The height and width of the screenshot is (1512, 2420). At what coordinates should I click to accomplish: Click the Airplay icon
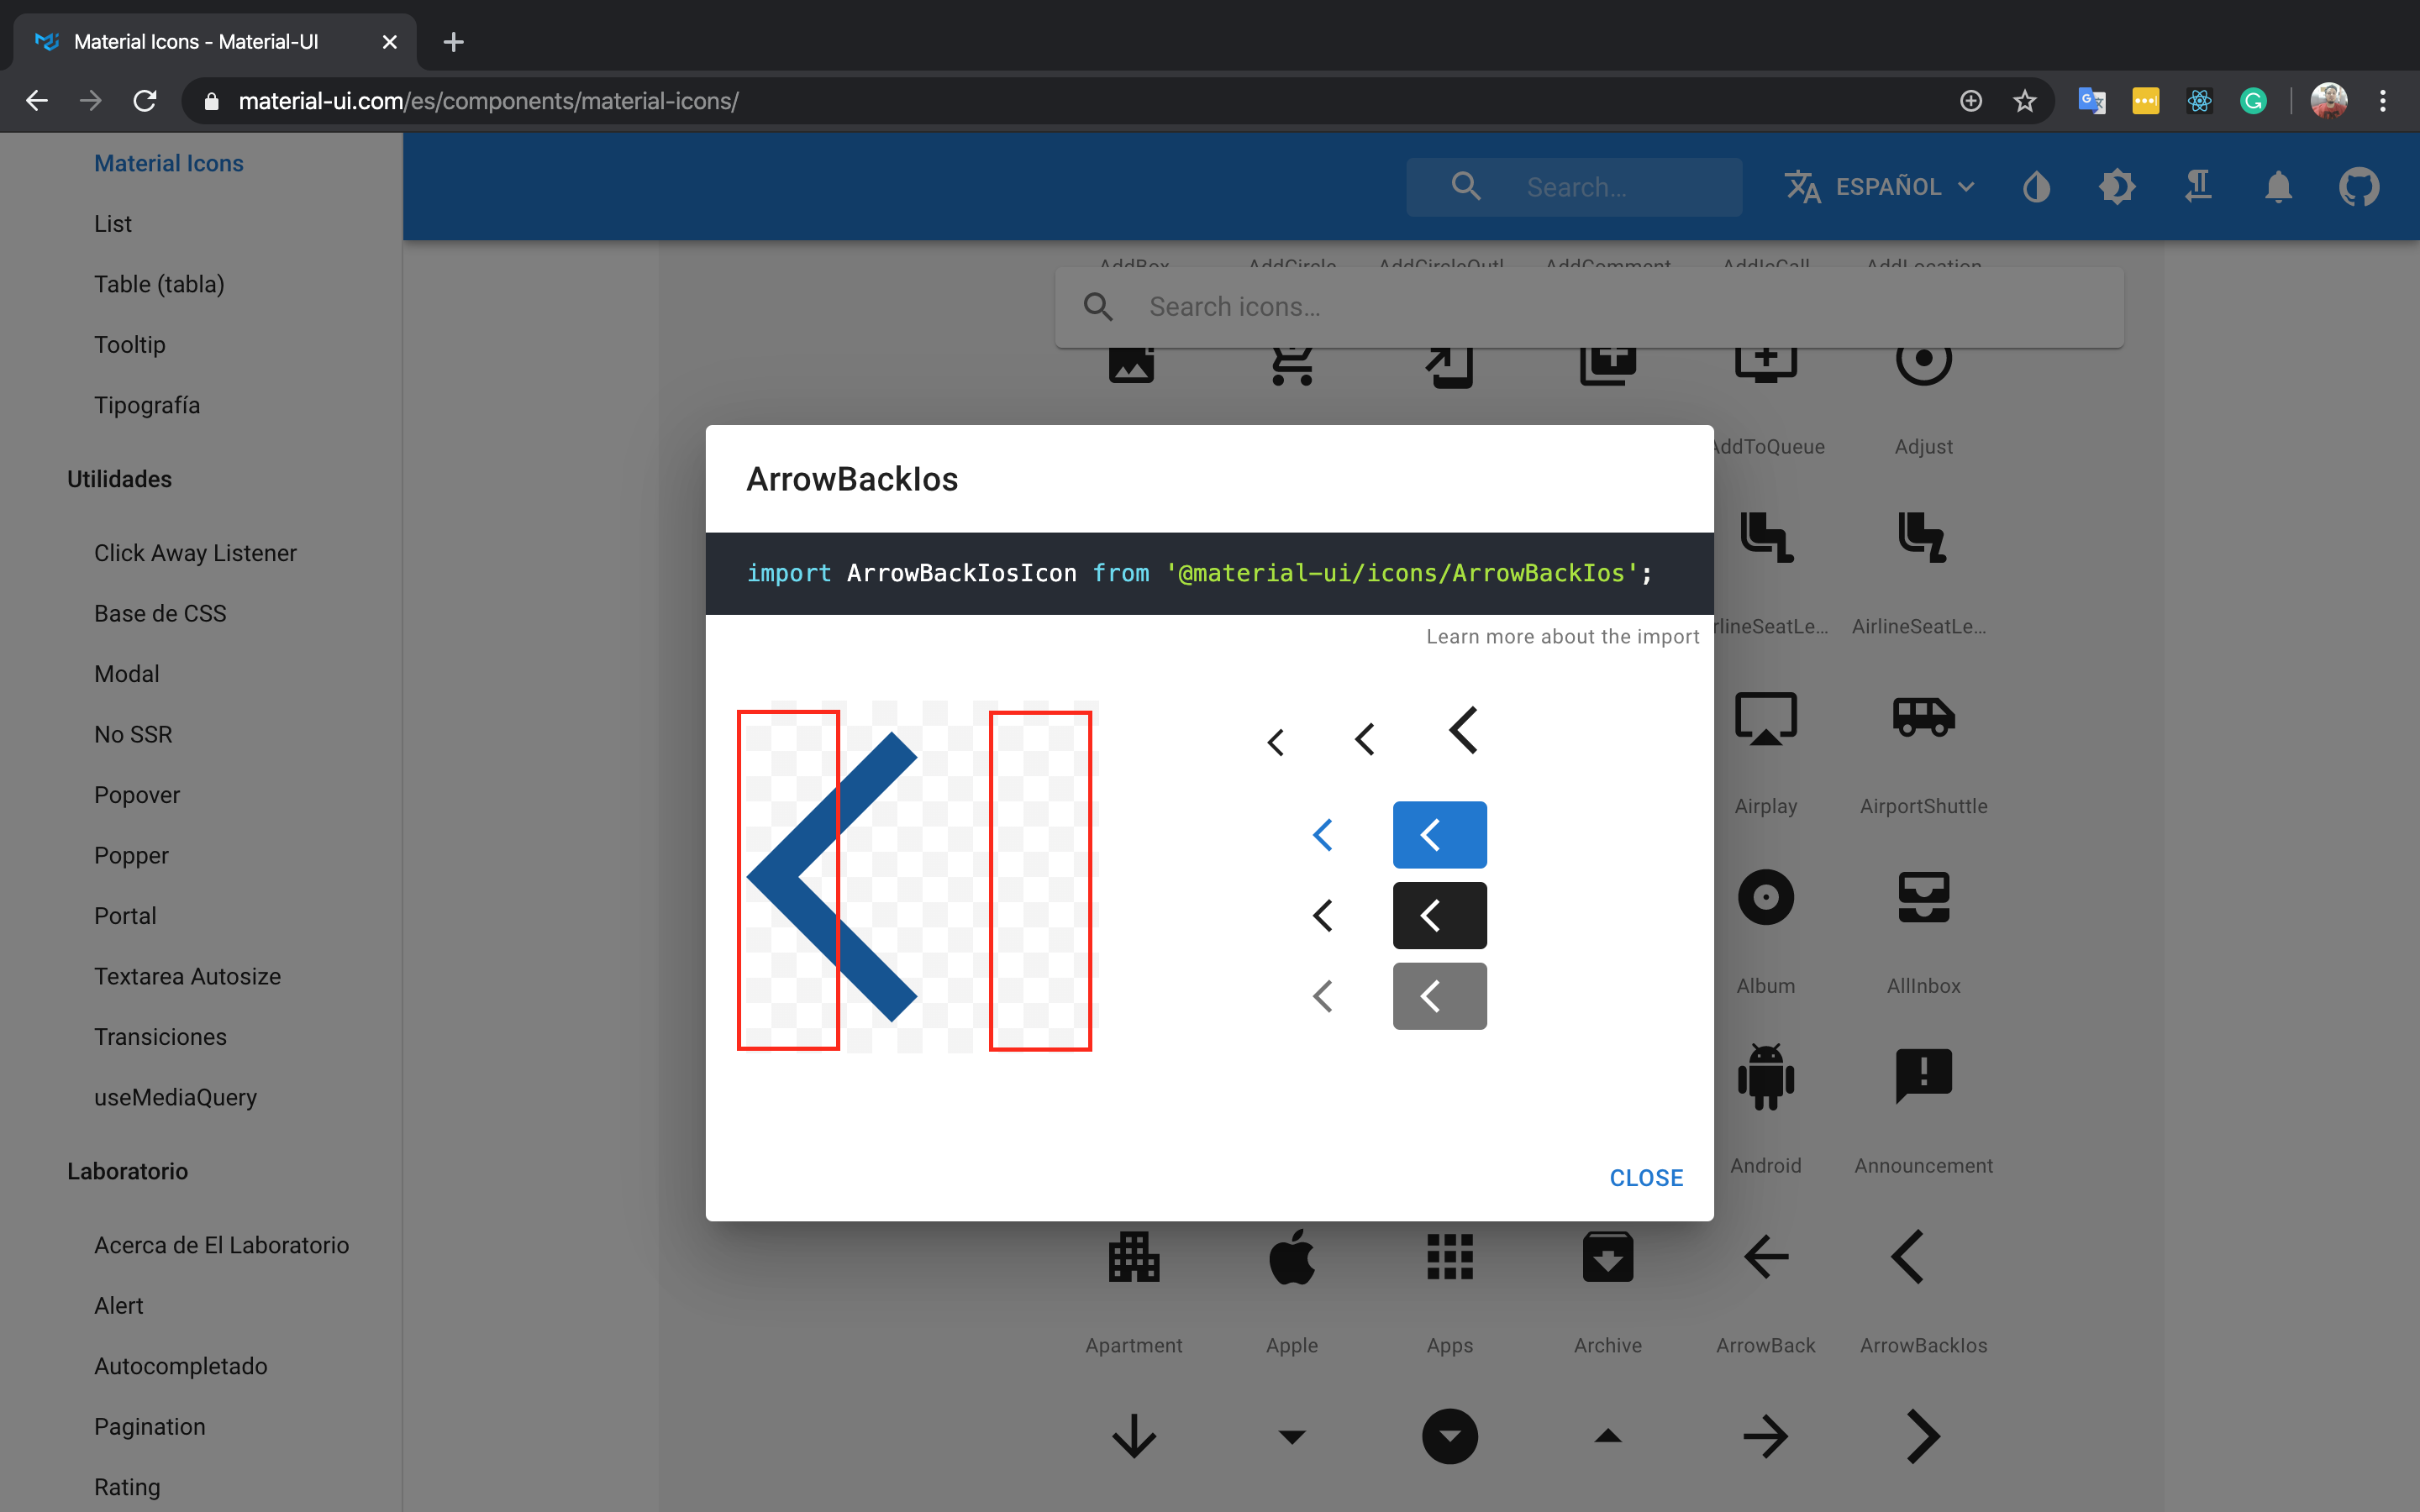point(1765,717)
